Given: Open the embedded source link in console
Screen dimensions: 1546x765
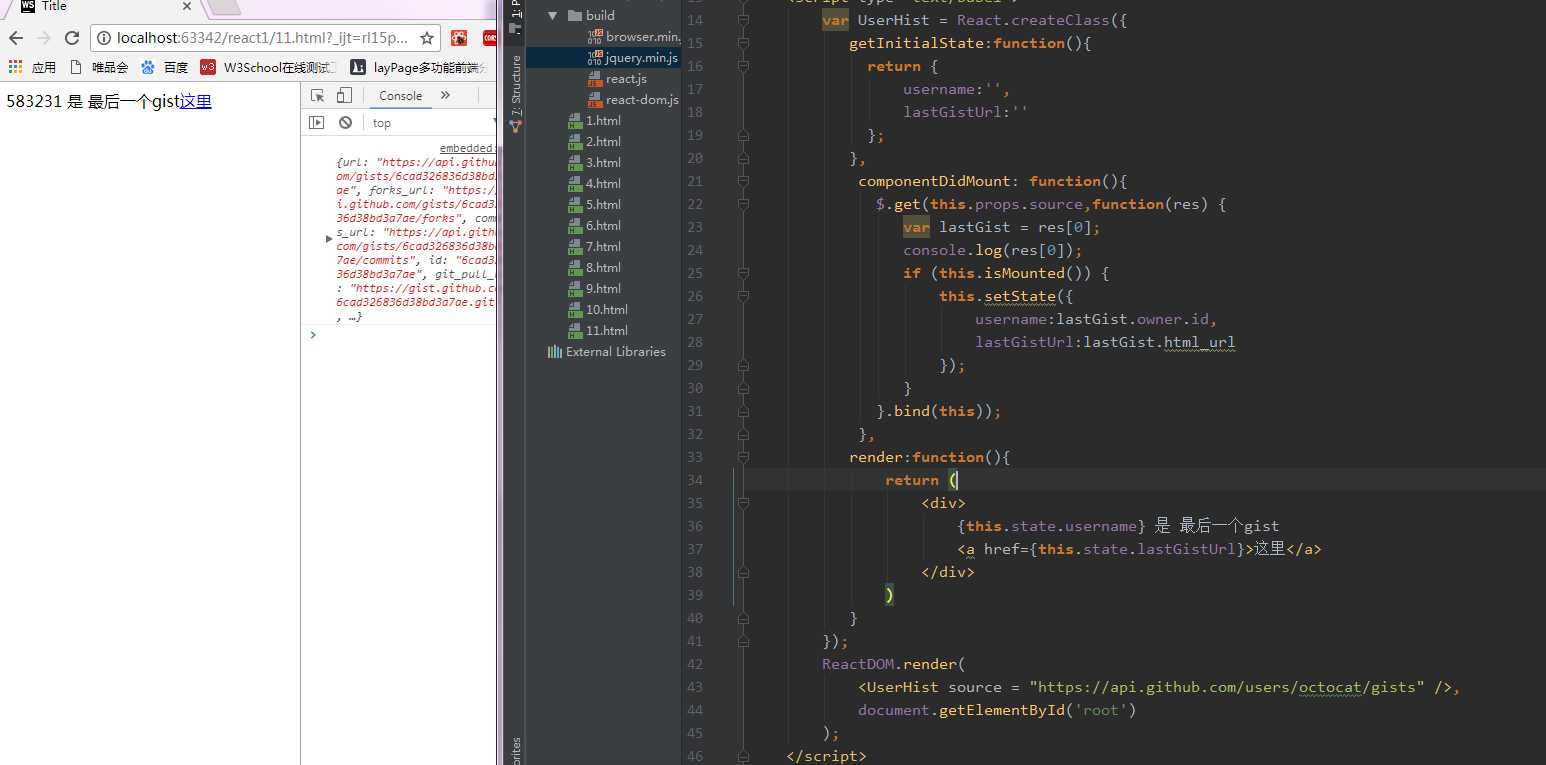Looking at the screenshot, I should [467, 148].
